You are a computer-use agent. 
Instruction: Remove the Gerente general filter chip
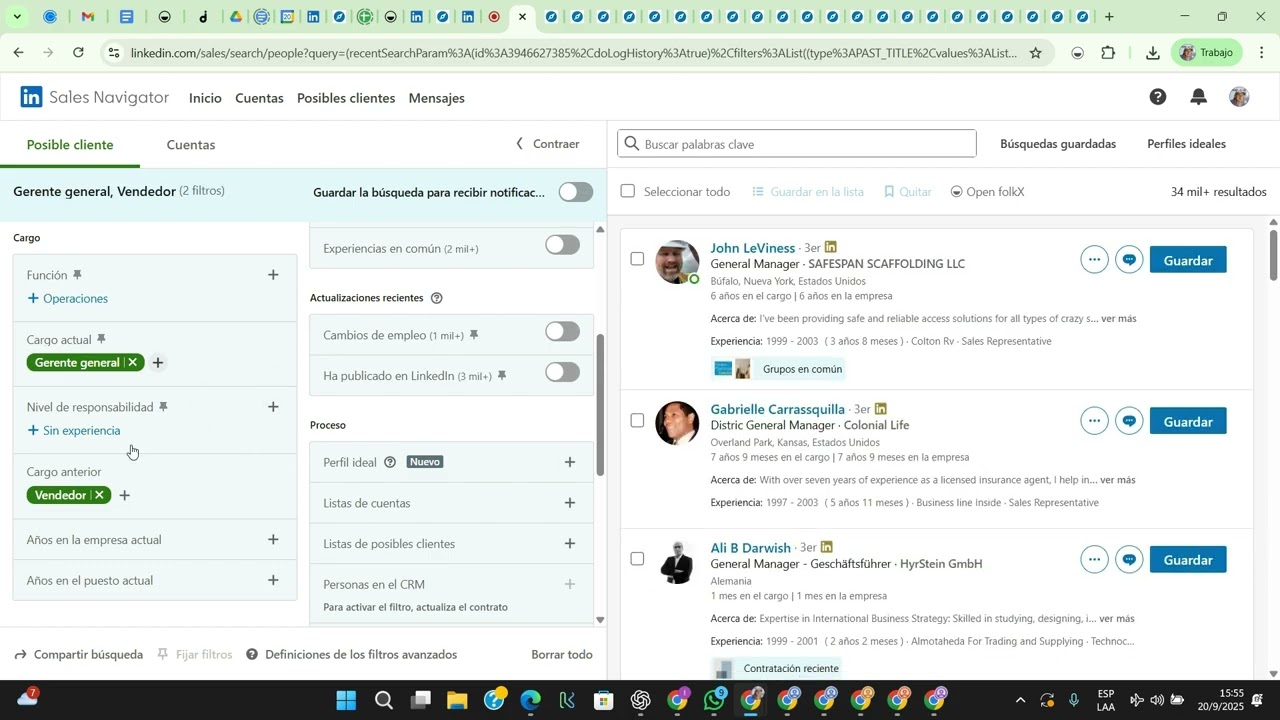pos(133,362)
